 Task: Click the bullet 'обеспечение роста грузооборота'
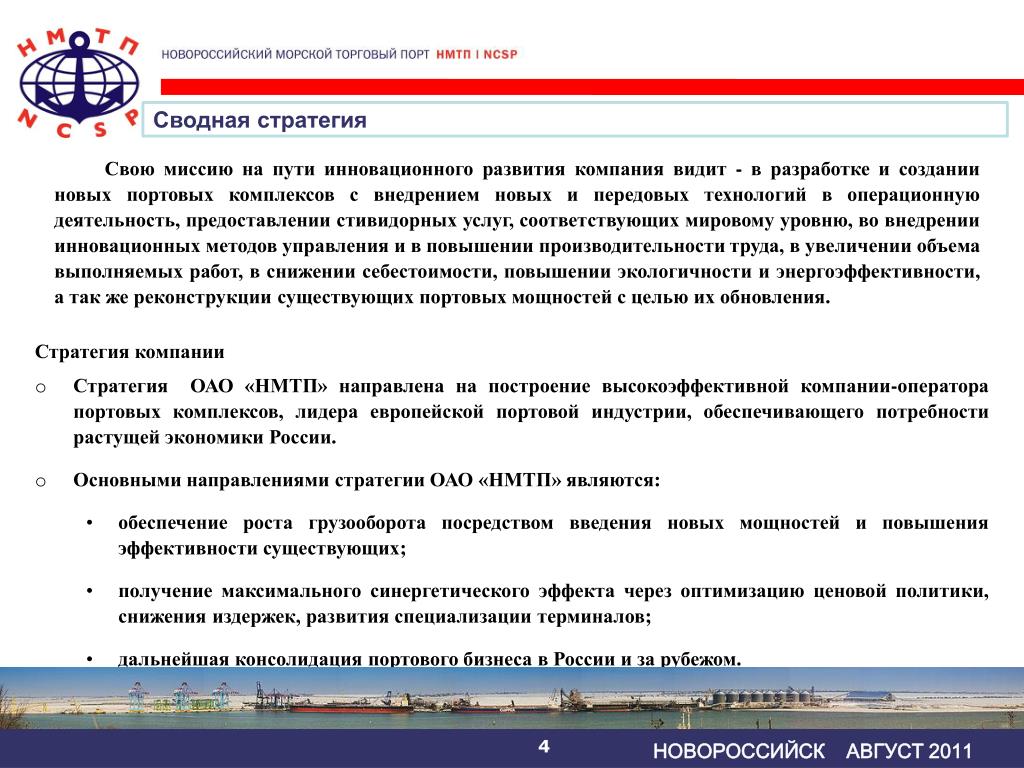552,535
